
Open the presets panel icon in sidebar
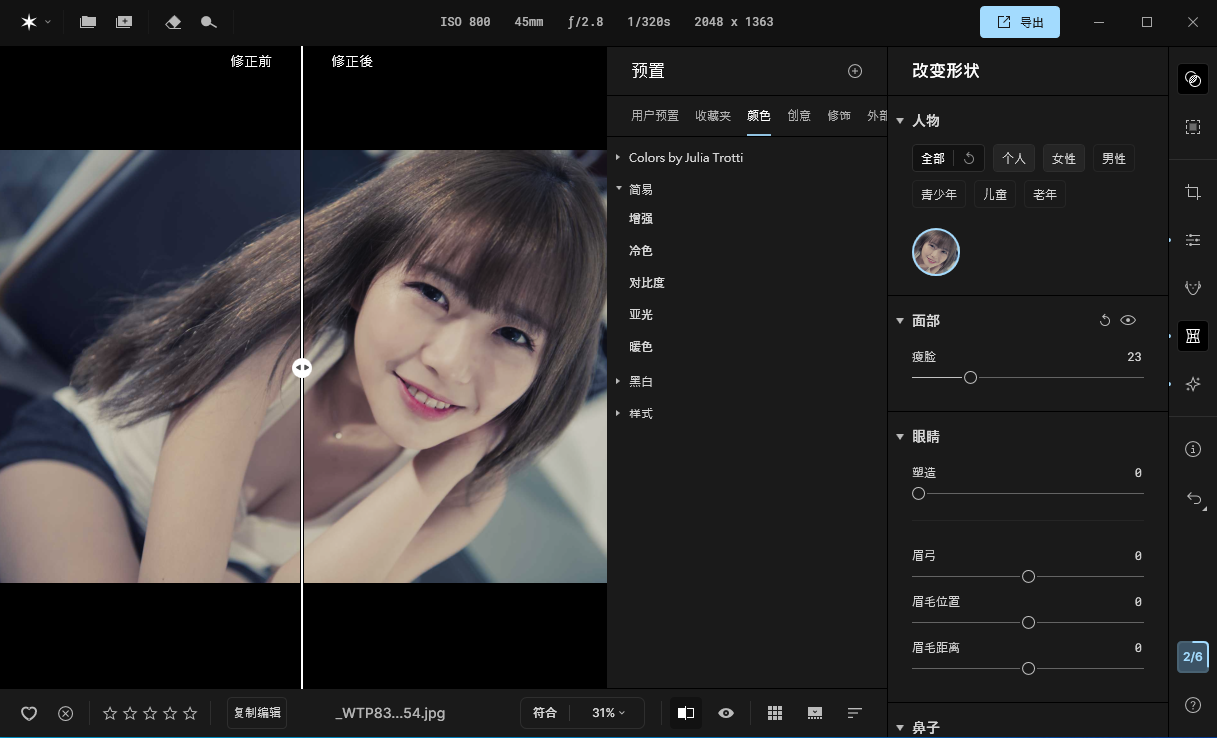point(1192,78)
